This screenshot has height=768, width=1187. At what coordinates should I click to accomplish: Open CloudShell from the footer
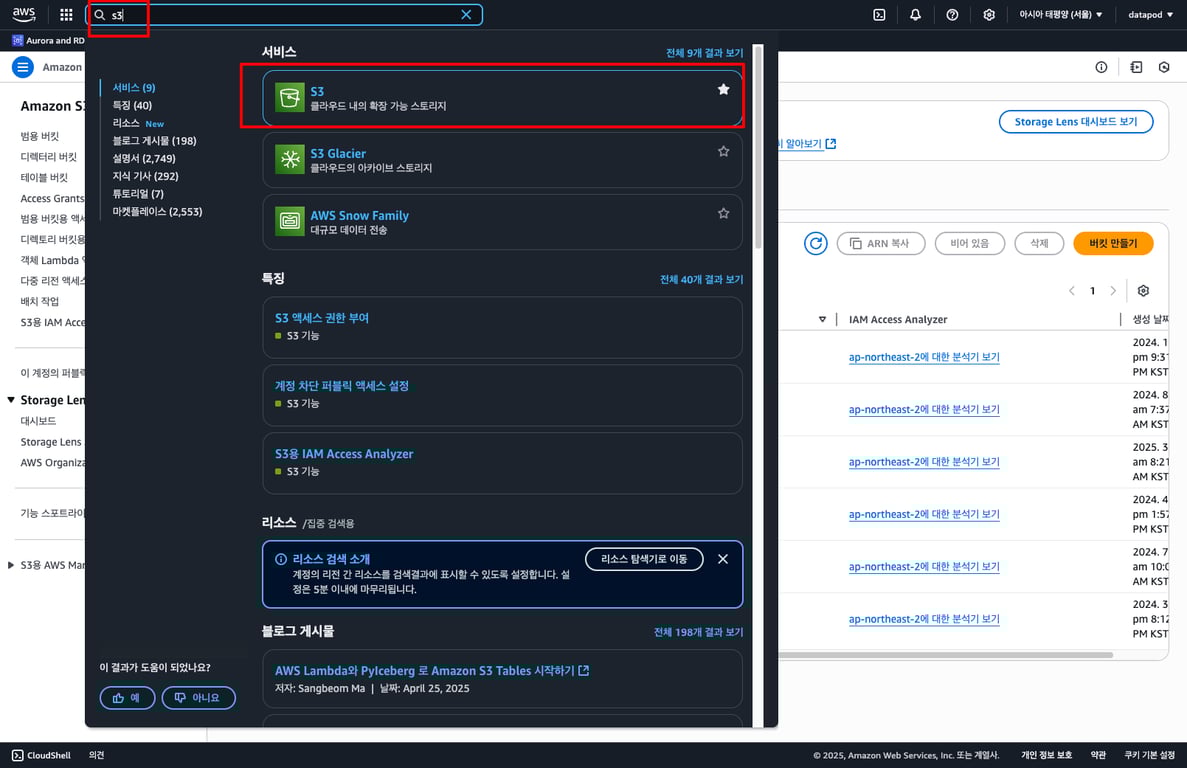[42, 755]
